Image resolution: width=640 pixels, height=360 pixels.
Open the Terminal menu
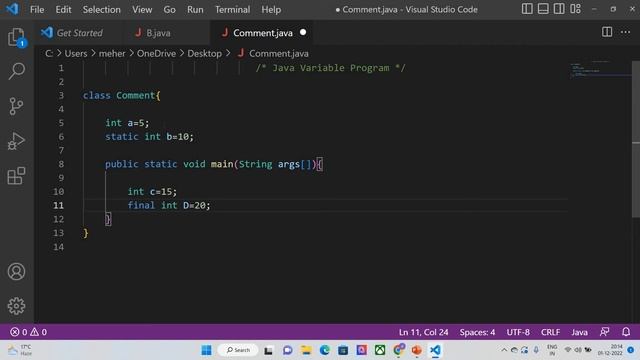click(232, 9)
